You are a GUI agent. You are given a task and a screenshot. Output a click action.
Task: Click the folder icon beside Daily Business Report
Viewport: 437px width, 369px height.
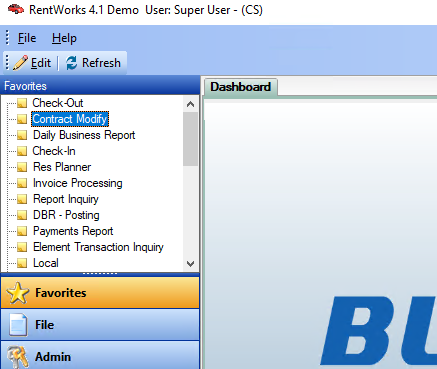22,135
